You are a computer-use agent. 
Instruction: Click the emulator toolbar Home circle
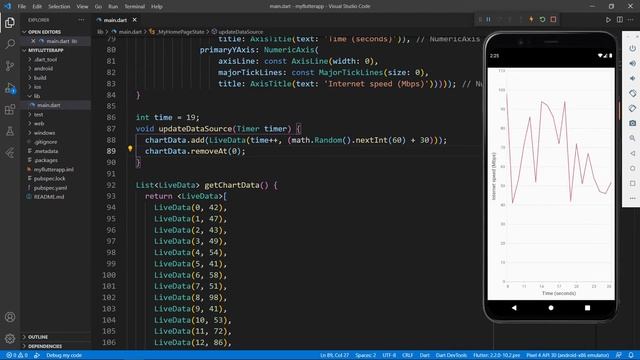pos(632,168)
